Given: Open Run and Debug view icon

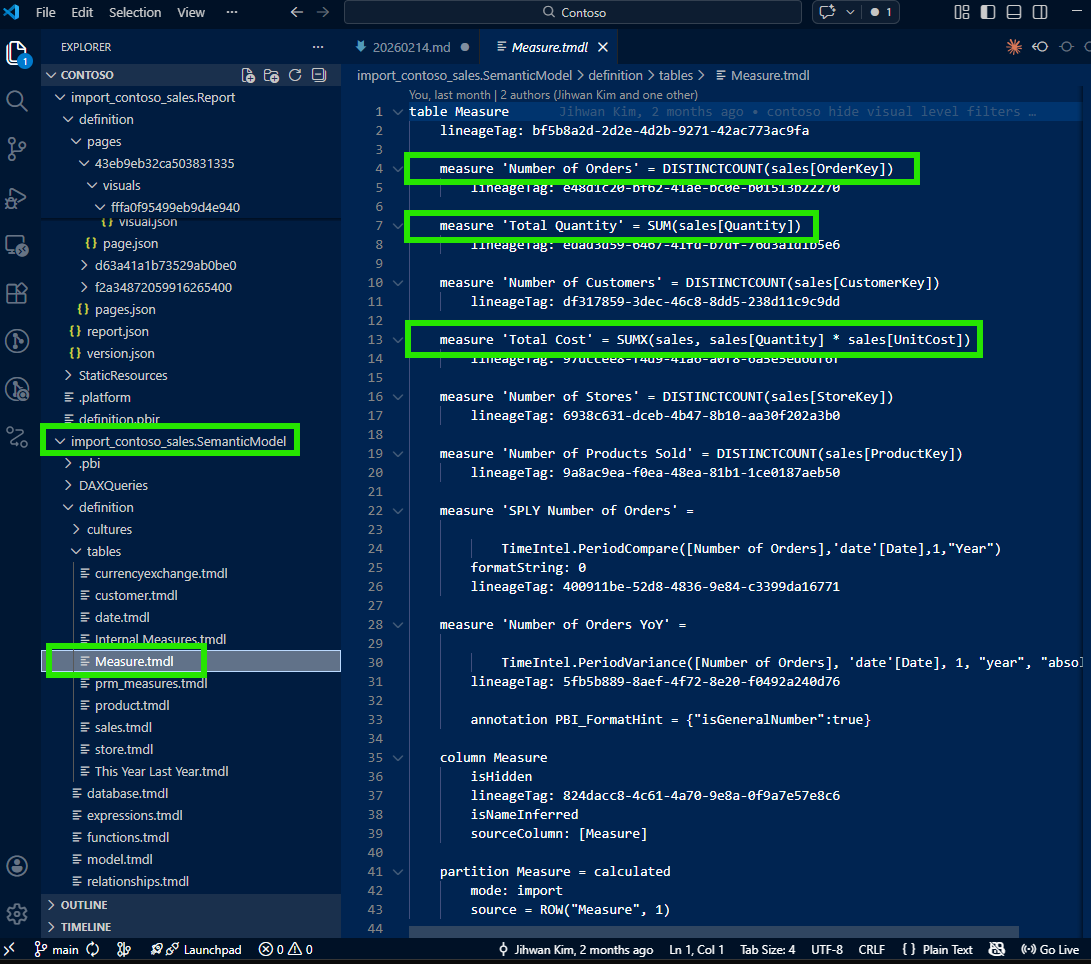Looking at the screenshot, I should [17, 198].
